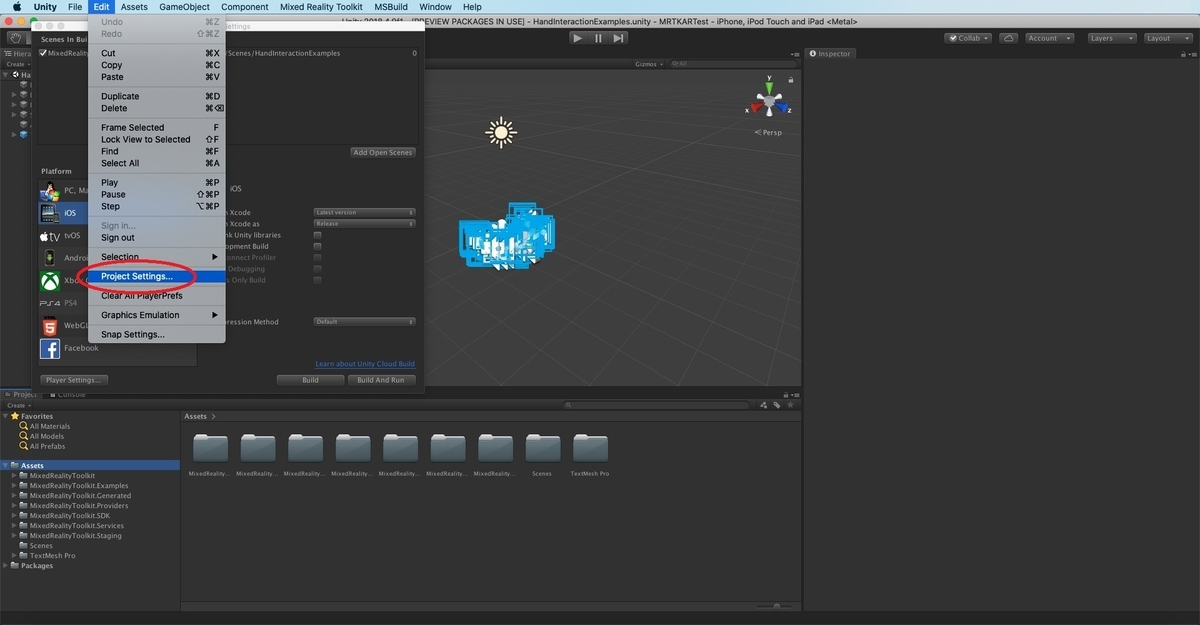Open the GameObject menu
This screenshot has height=625, width=1200.
(x=185, y=7)
